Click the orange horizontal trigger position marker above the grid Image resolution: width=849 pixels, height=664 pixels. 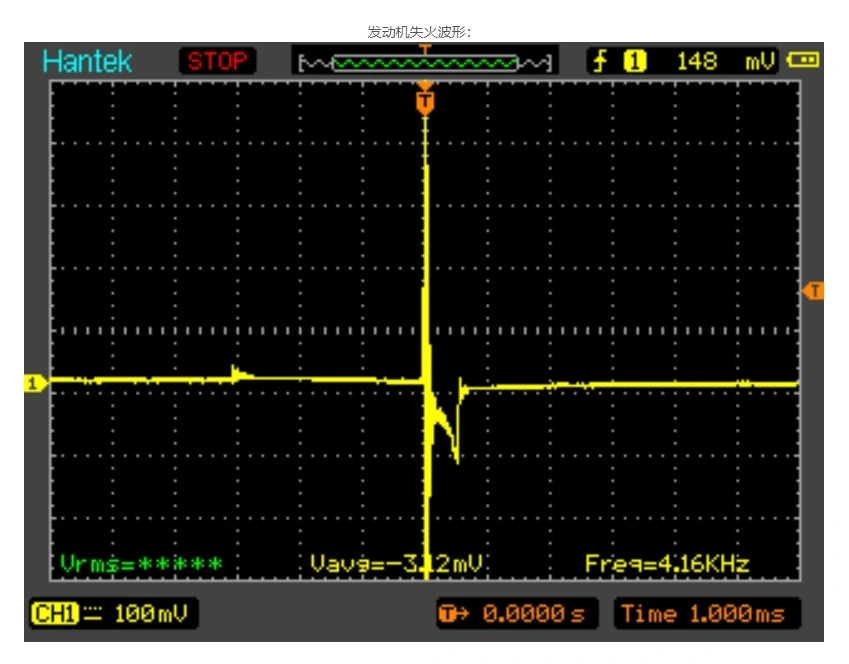point(426,100)
